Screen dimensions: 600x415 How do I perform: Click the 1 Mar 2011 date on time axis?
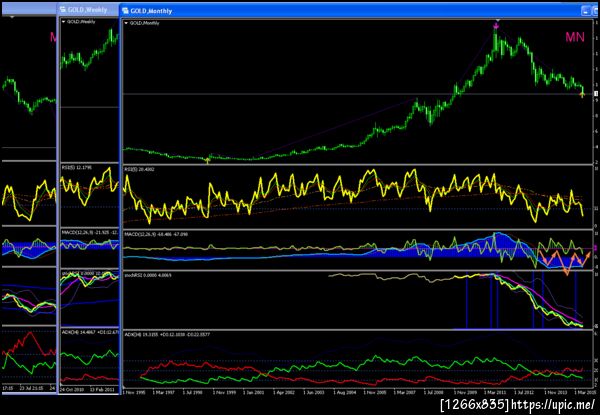point(496,392)
